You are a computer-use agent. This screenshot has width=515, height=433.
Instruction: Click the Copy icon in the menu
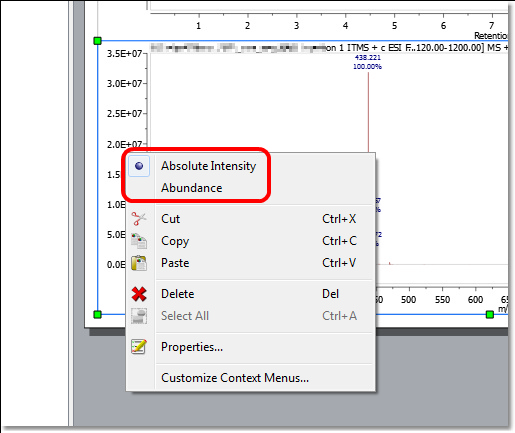139,241
